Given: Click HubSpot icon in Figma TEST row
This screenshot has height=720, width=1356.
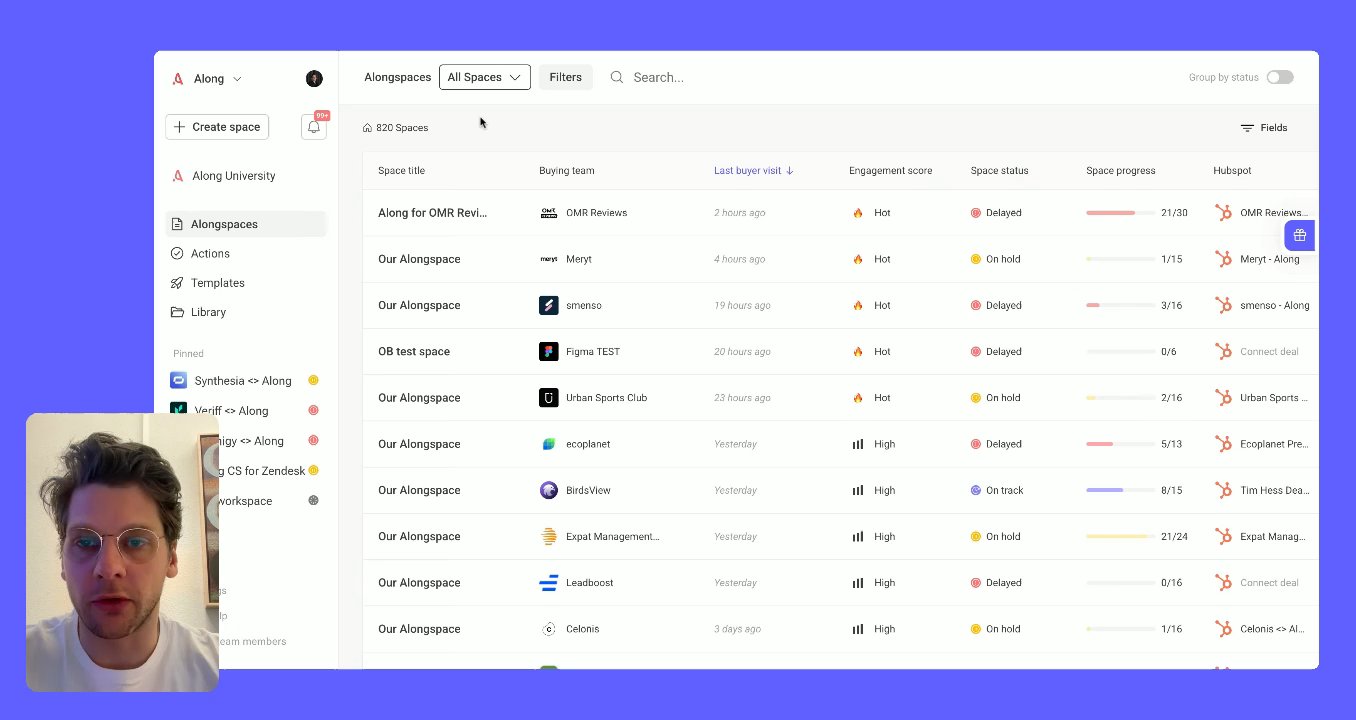Looking at the screenshot, I should (1222, 351).
